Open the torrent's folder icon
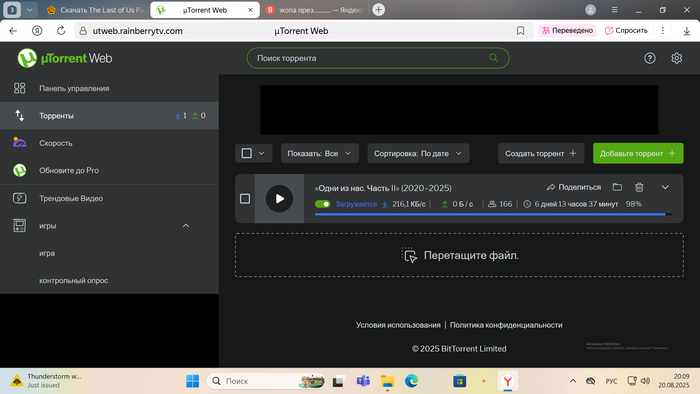 pos(617,187)
